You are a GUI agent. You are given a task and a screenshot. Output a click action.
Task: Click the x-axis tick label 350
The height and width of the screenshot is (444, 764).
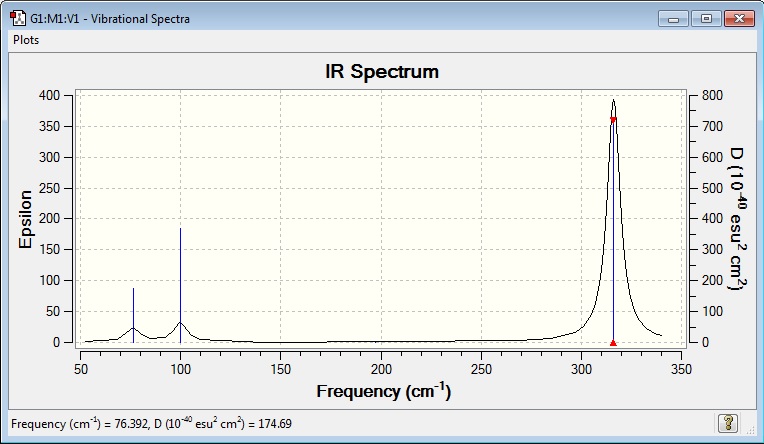(x=681, y=369)
